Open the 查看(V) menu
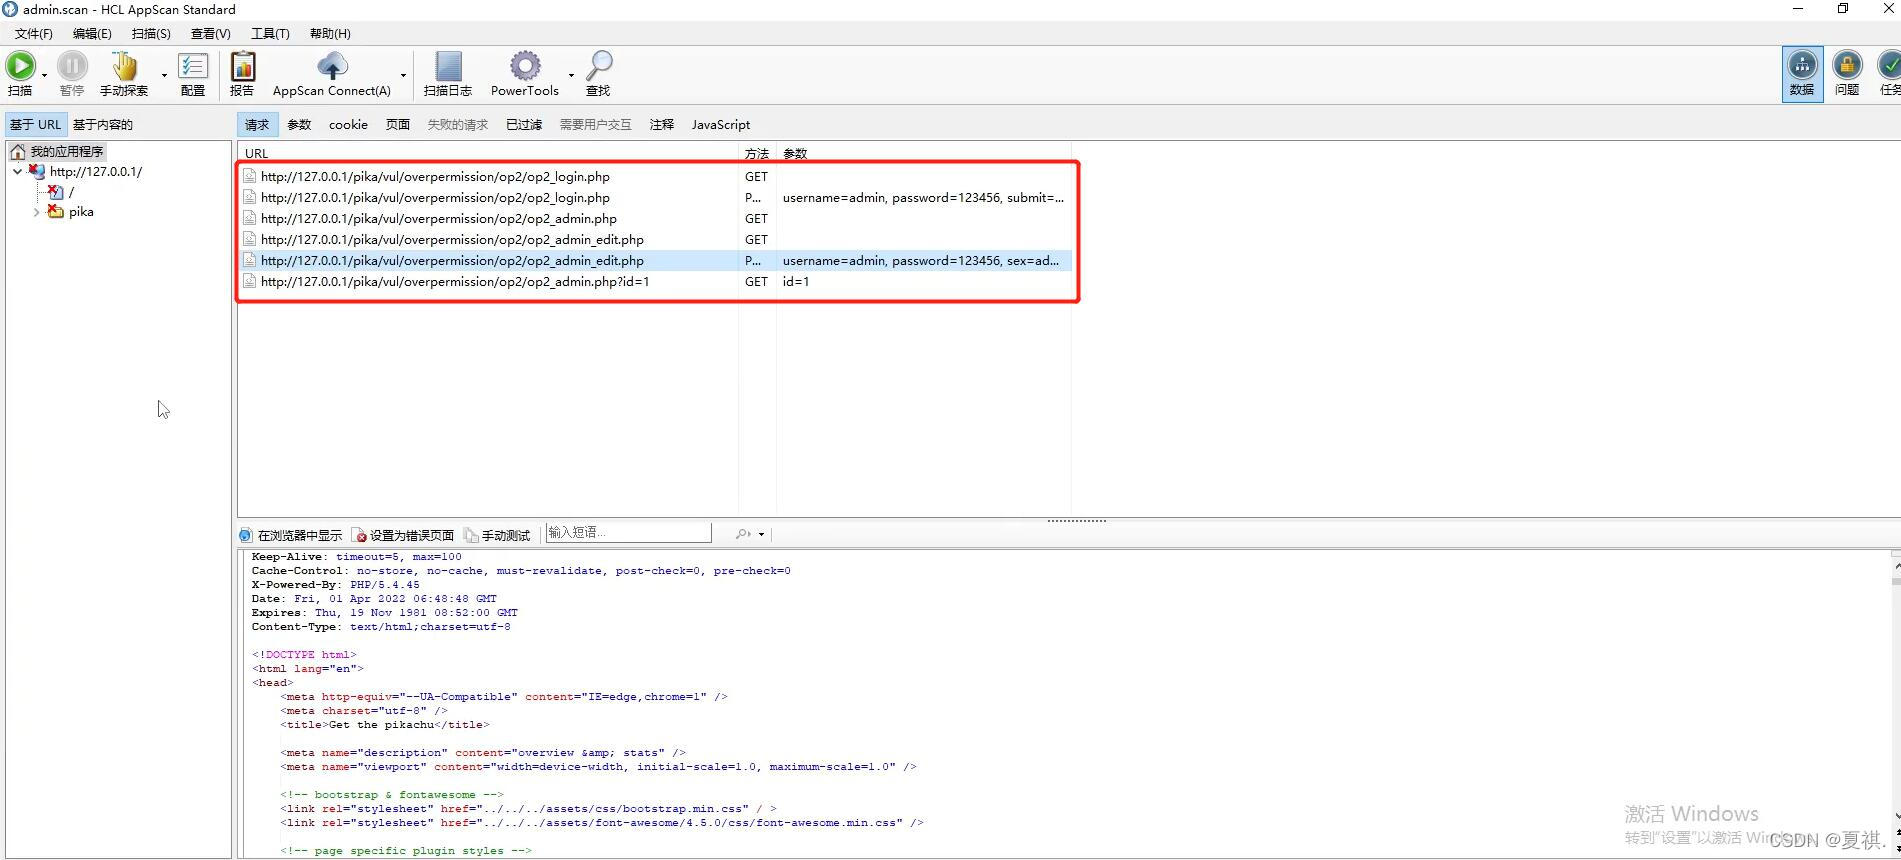1901x860 pixels. point(210,33)
